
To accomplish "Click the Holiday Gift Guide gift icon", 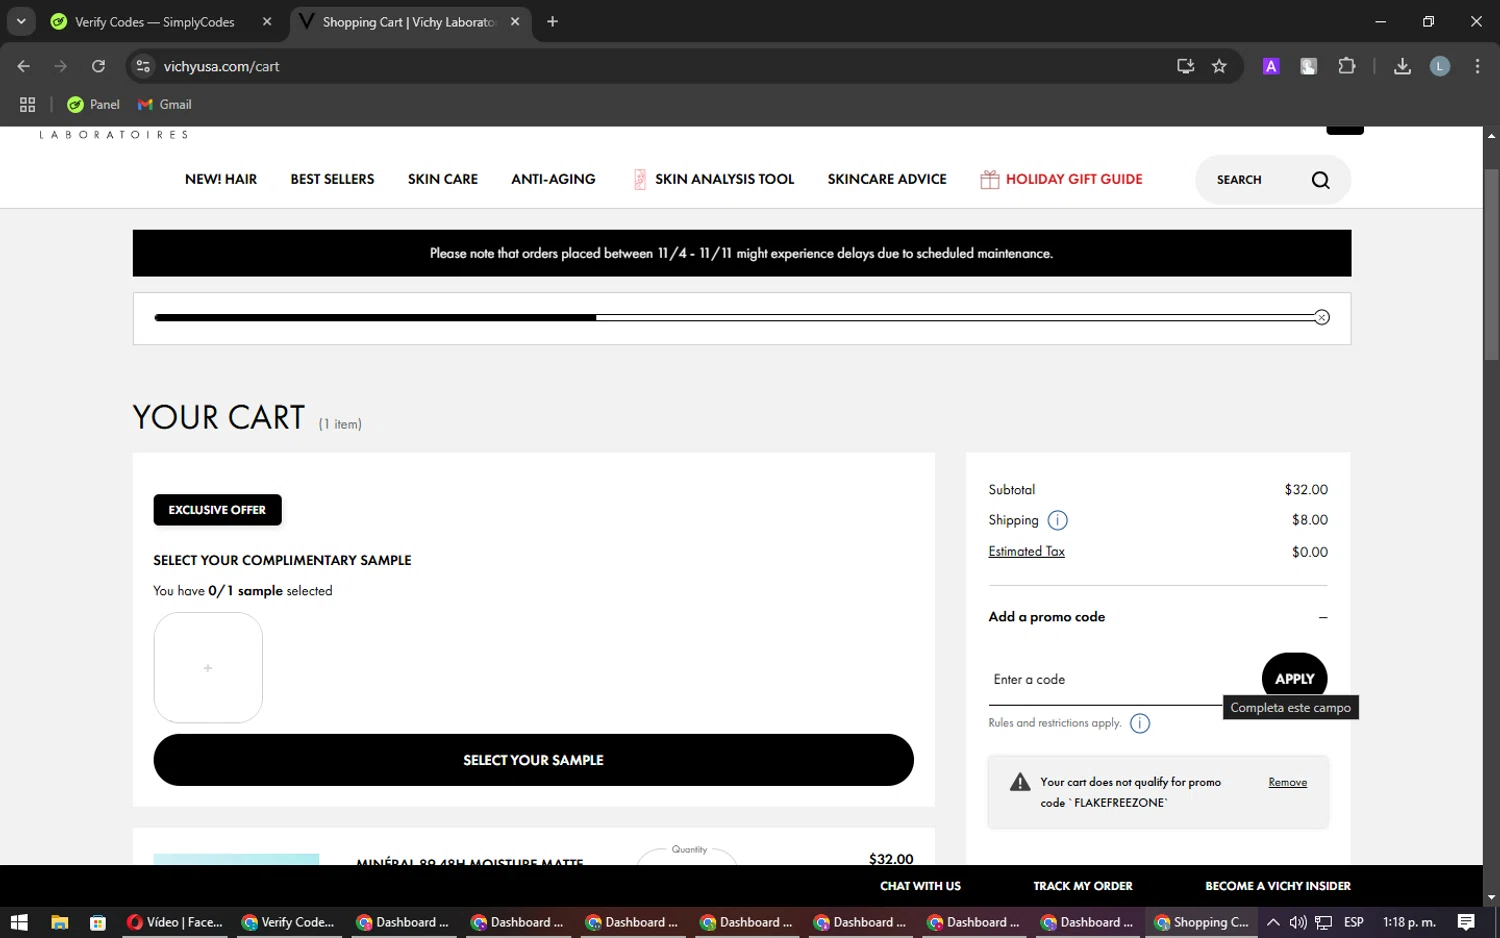I will (x=989, y=179).
